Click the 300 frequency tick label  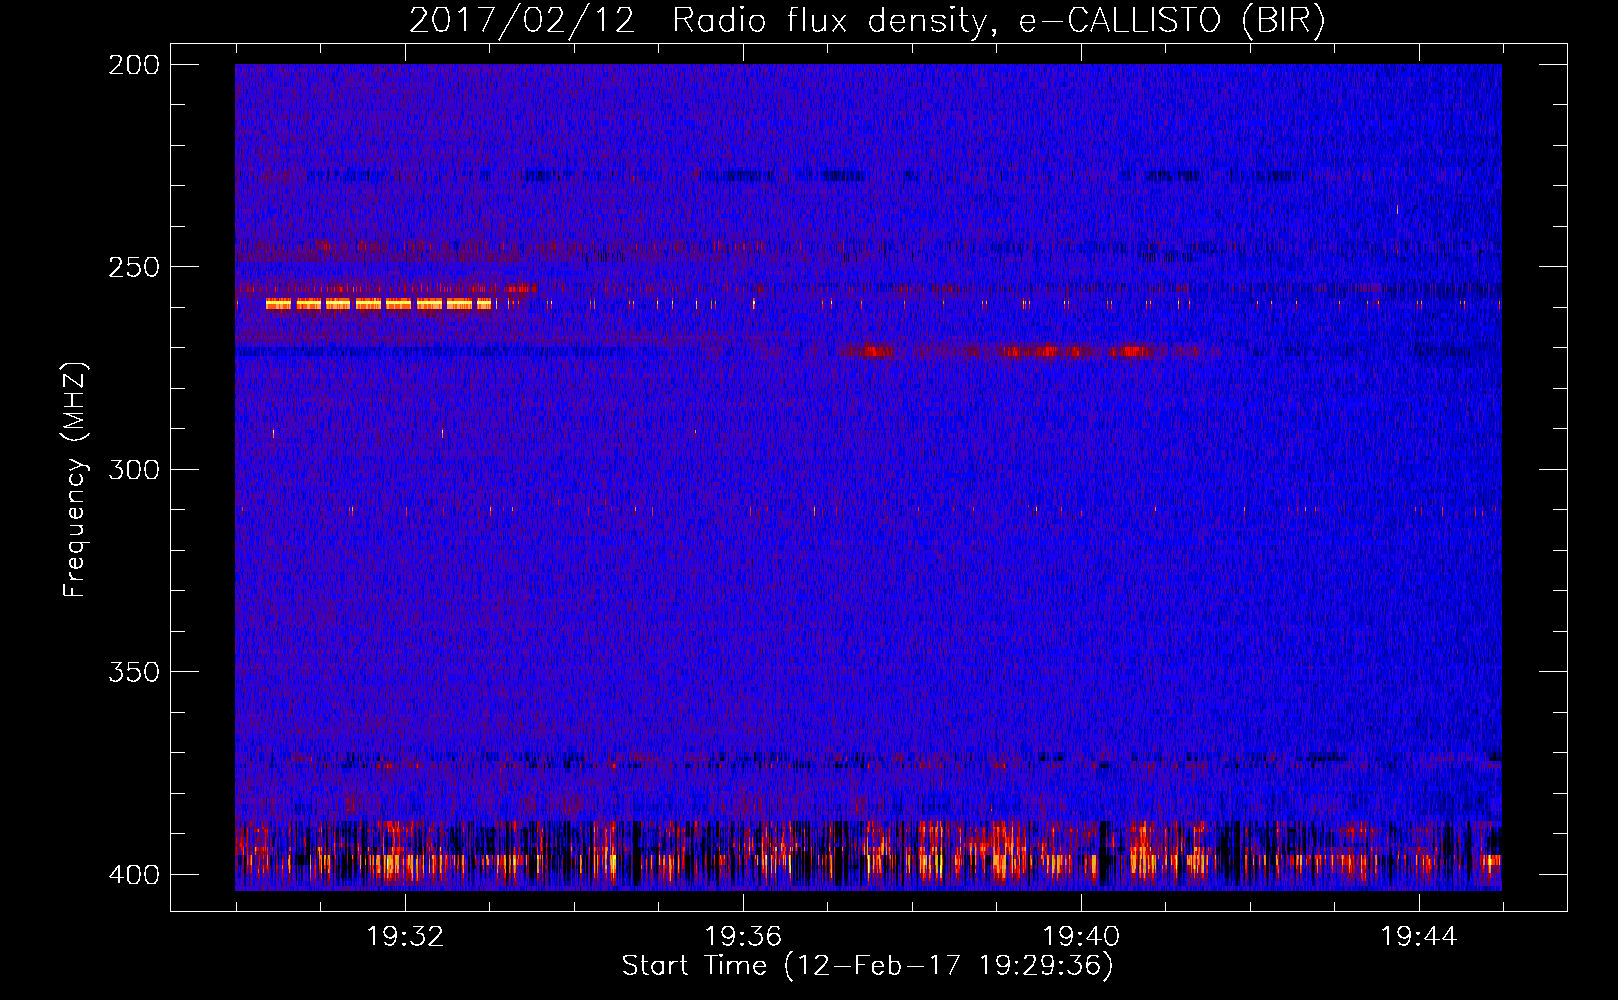pos(133,469)
